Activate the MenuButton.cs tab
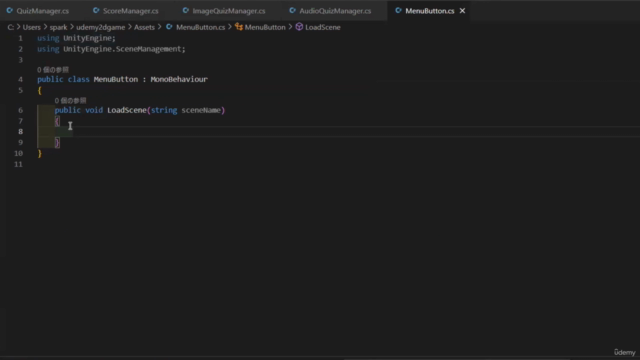 tap(429, 11)
